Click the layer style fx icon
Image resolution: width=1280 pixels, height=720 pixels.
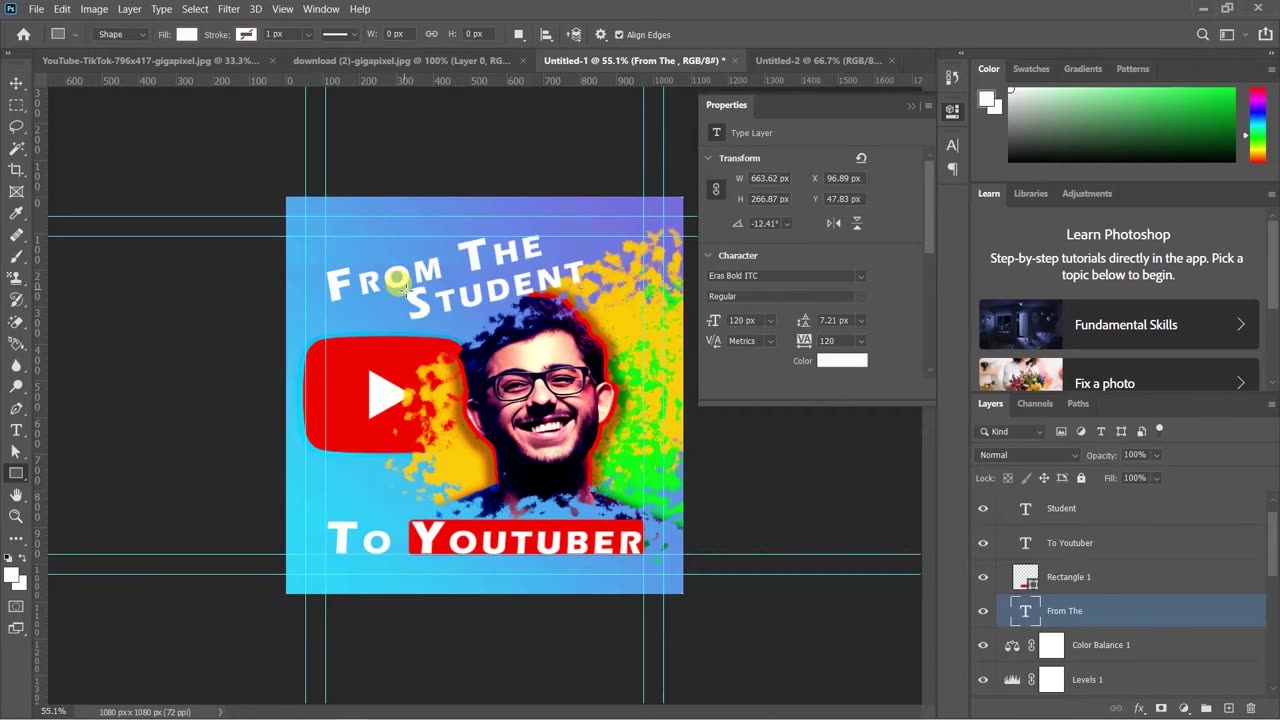pyautogui.click(x=1139, y=708)
